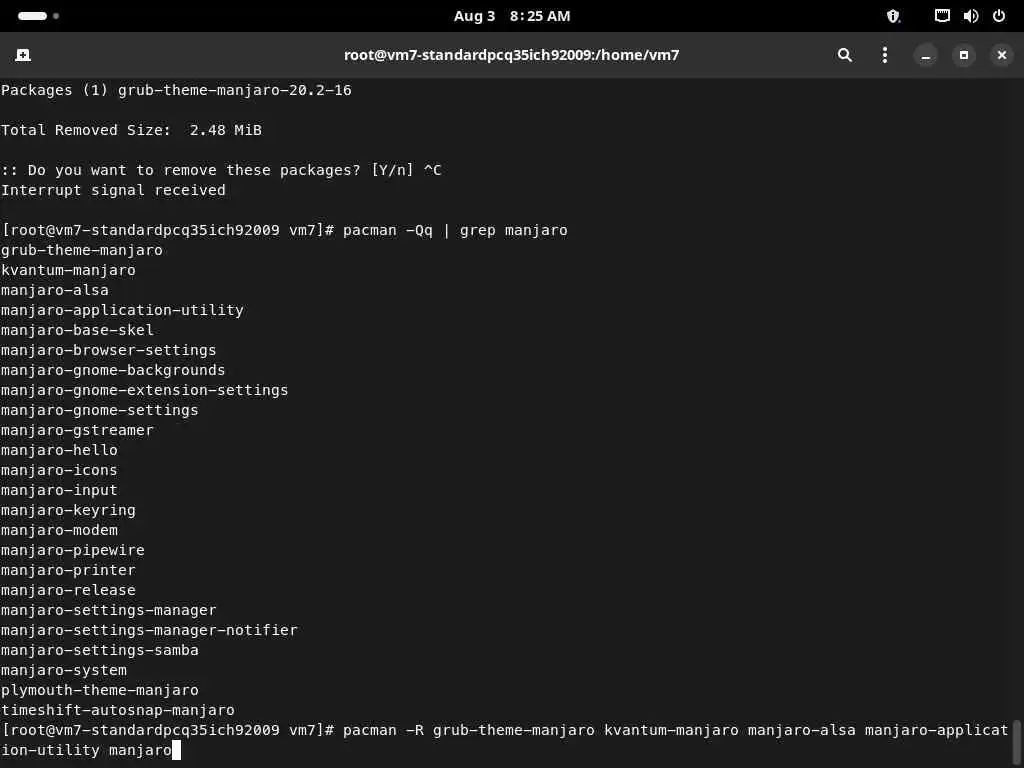Click the 'manjaro-modem' line
The height and width of the screenshot is (768, 1024).
point(59,530)
